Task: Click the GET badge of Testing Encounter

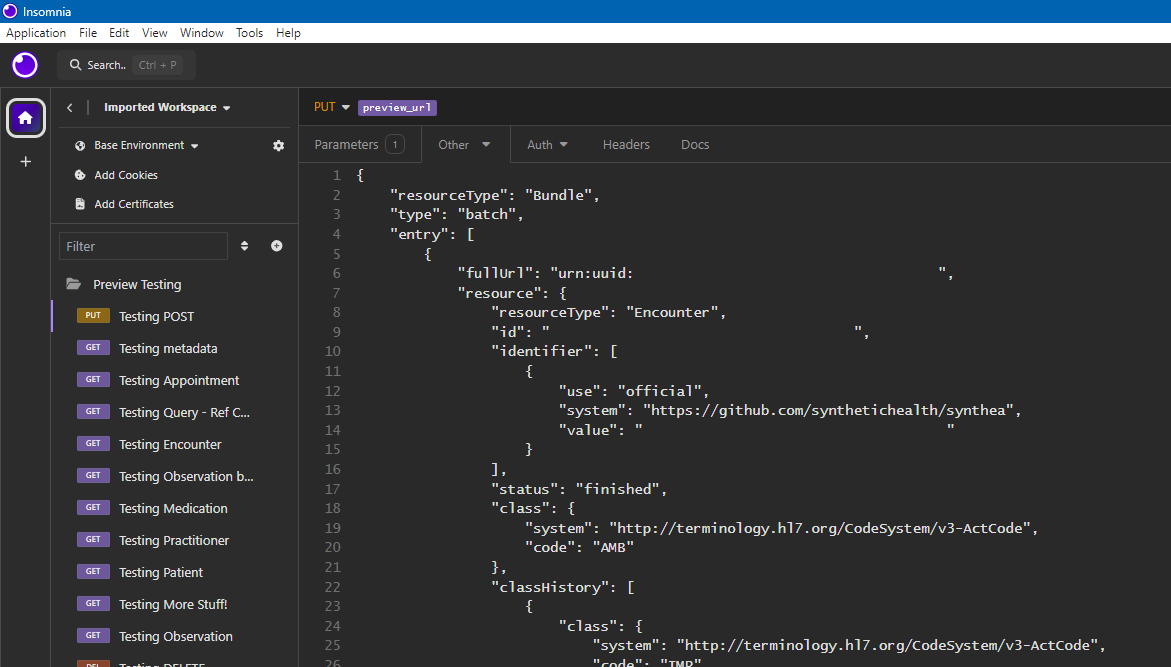Action: click(93, 444)
